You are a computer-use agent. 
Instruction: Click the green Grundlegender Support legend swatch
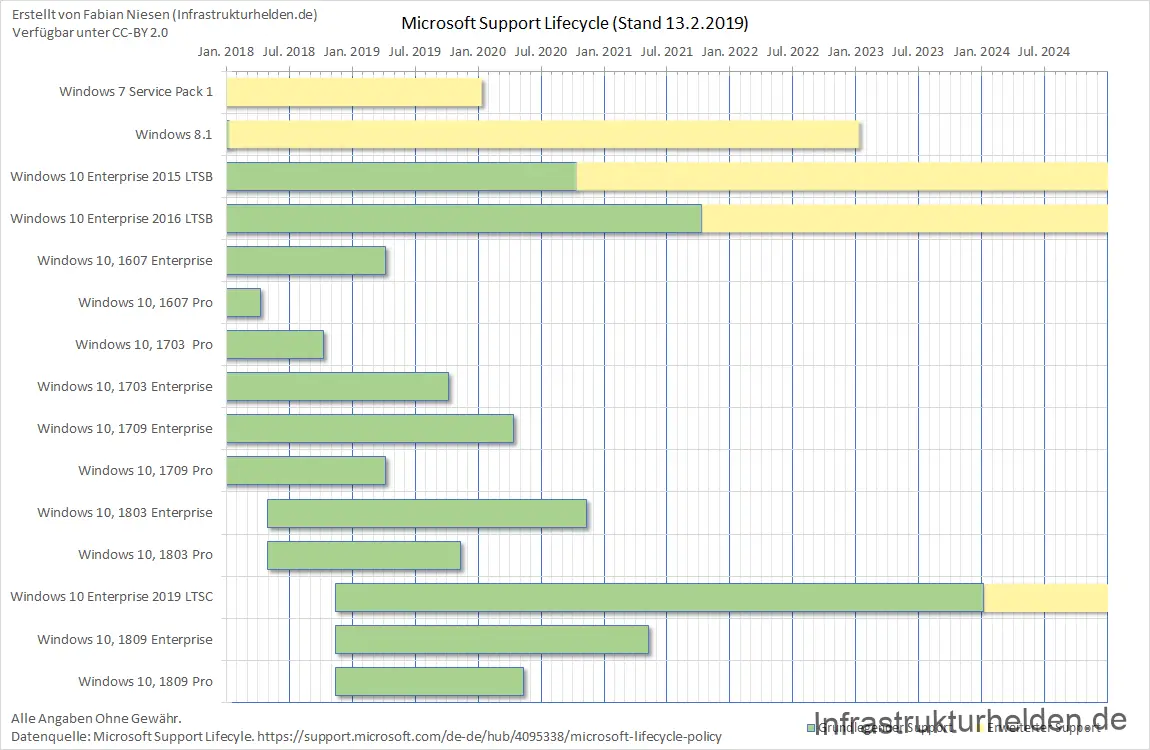(810, 728)
